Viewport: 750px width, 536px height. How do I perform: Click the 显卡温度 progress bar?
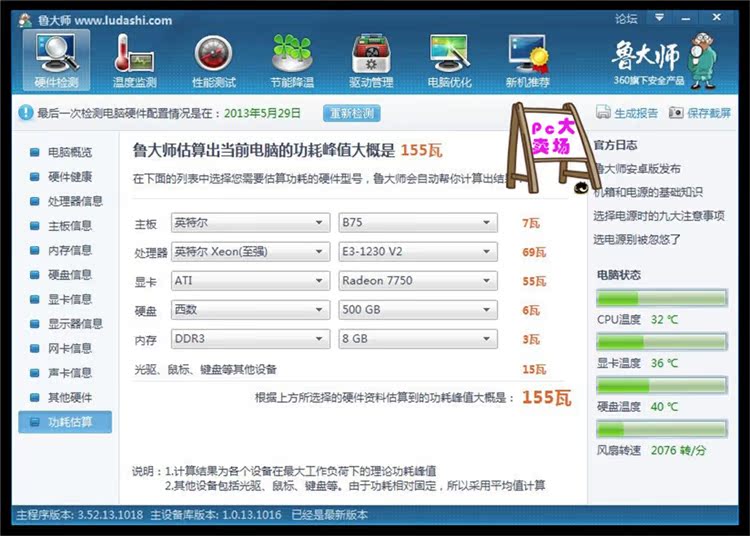pyautogui.click(x=662, y=342)
